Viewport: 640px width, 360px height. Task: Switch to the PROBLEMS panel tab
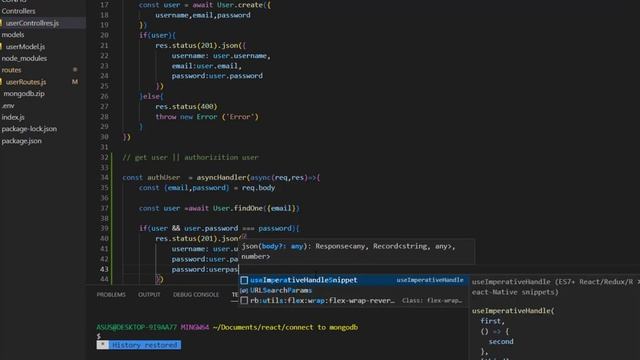tap(111, 295)
